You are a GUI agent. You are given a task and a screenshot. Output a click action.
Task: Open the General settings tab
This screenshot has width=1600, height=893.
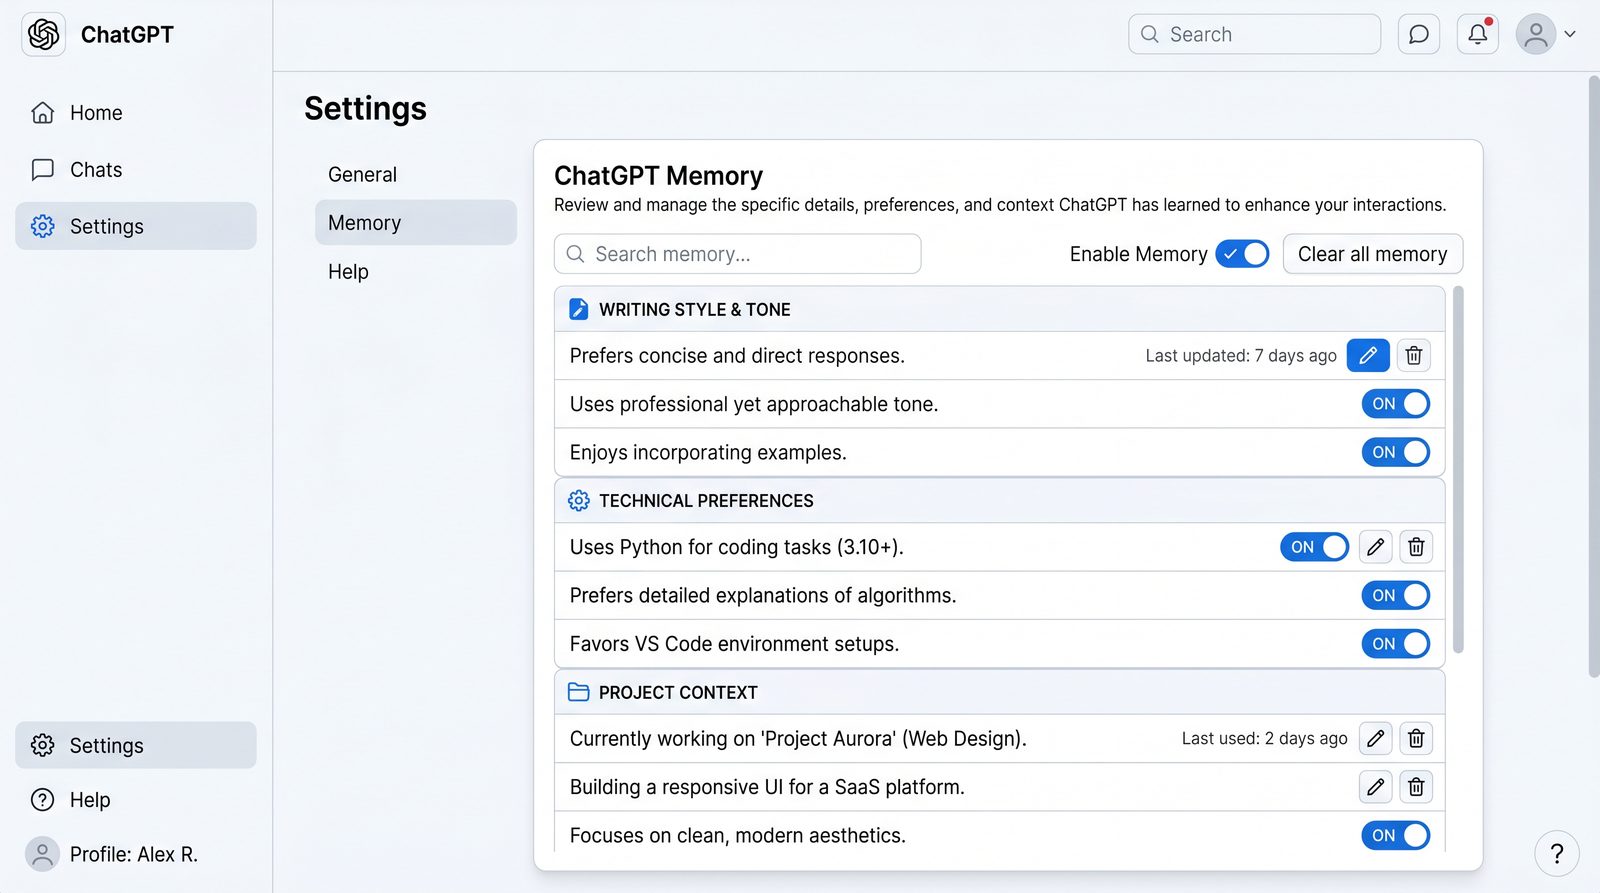(415, 174)
